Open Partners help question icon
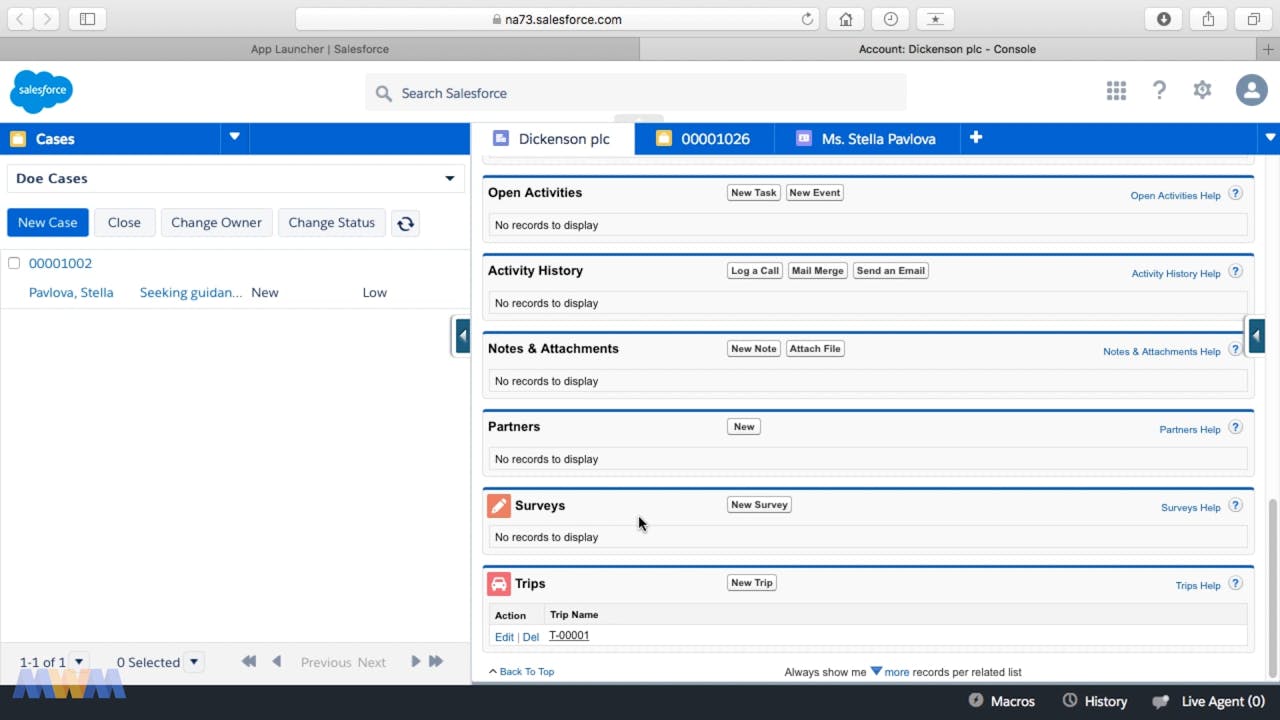1280x720 pixels. (x=1235, y=428)
